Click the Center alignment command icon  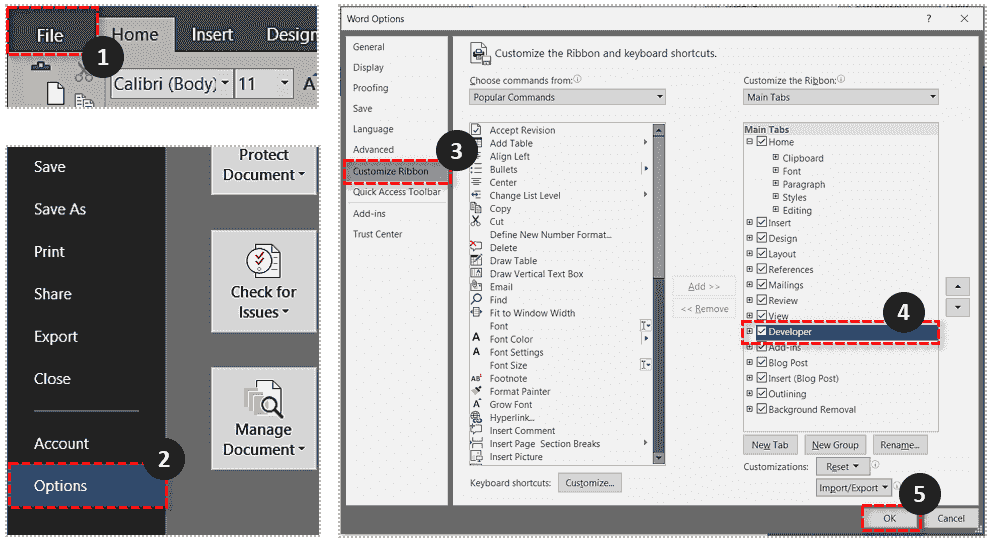(477, 182)
